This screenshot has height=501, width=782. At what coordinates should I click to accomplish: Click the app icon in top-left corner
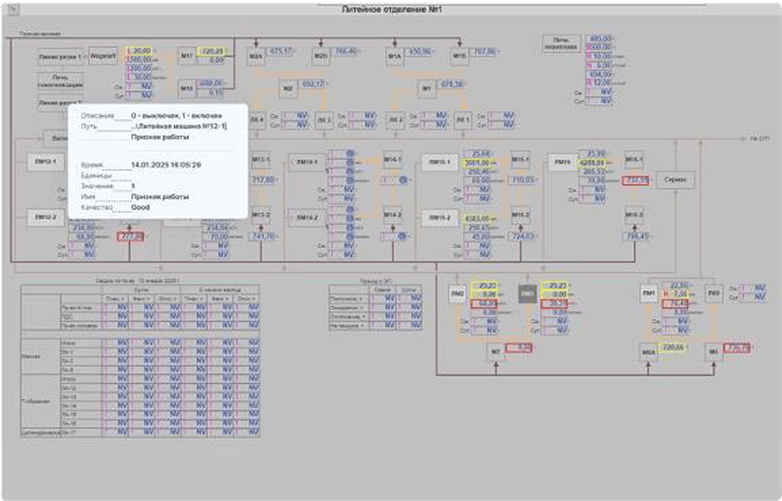click(x=9, y=11)
